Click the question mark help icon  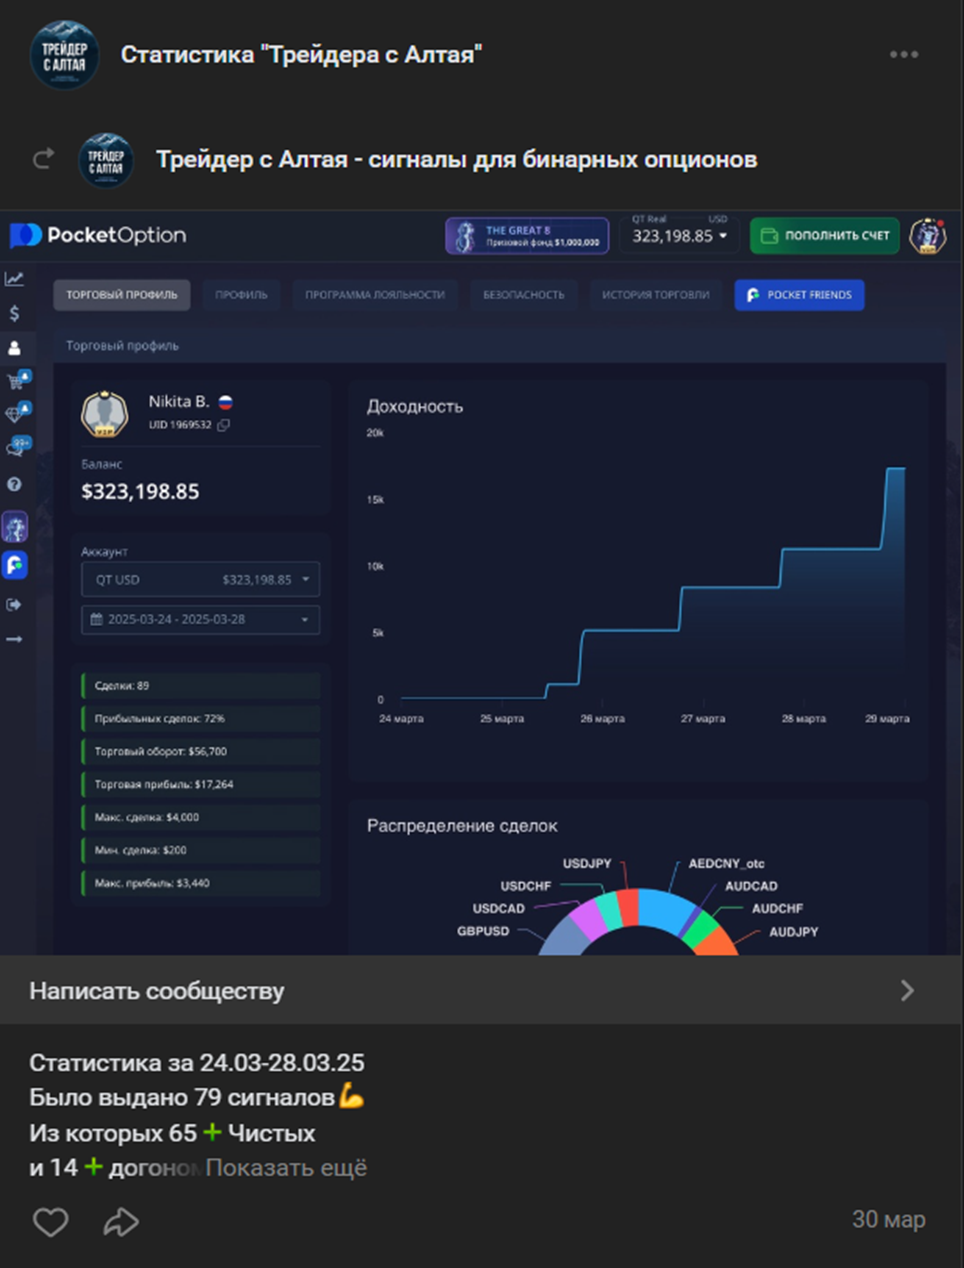pyautogui.click(x=14, y=484)
